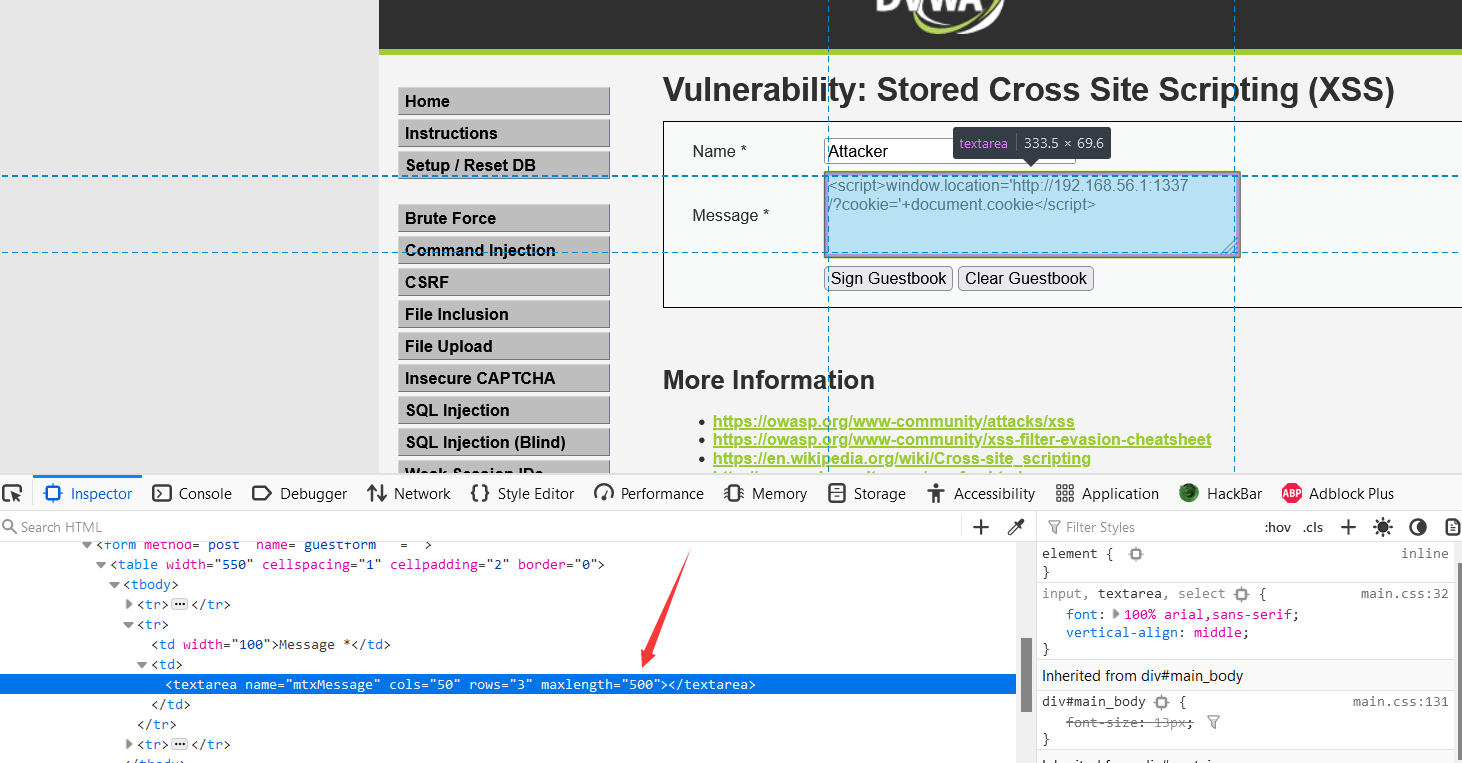Open the Storage tab
This screenshot has width=1462, height=763.
(x=867, y=493)
